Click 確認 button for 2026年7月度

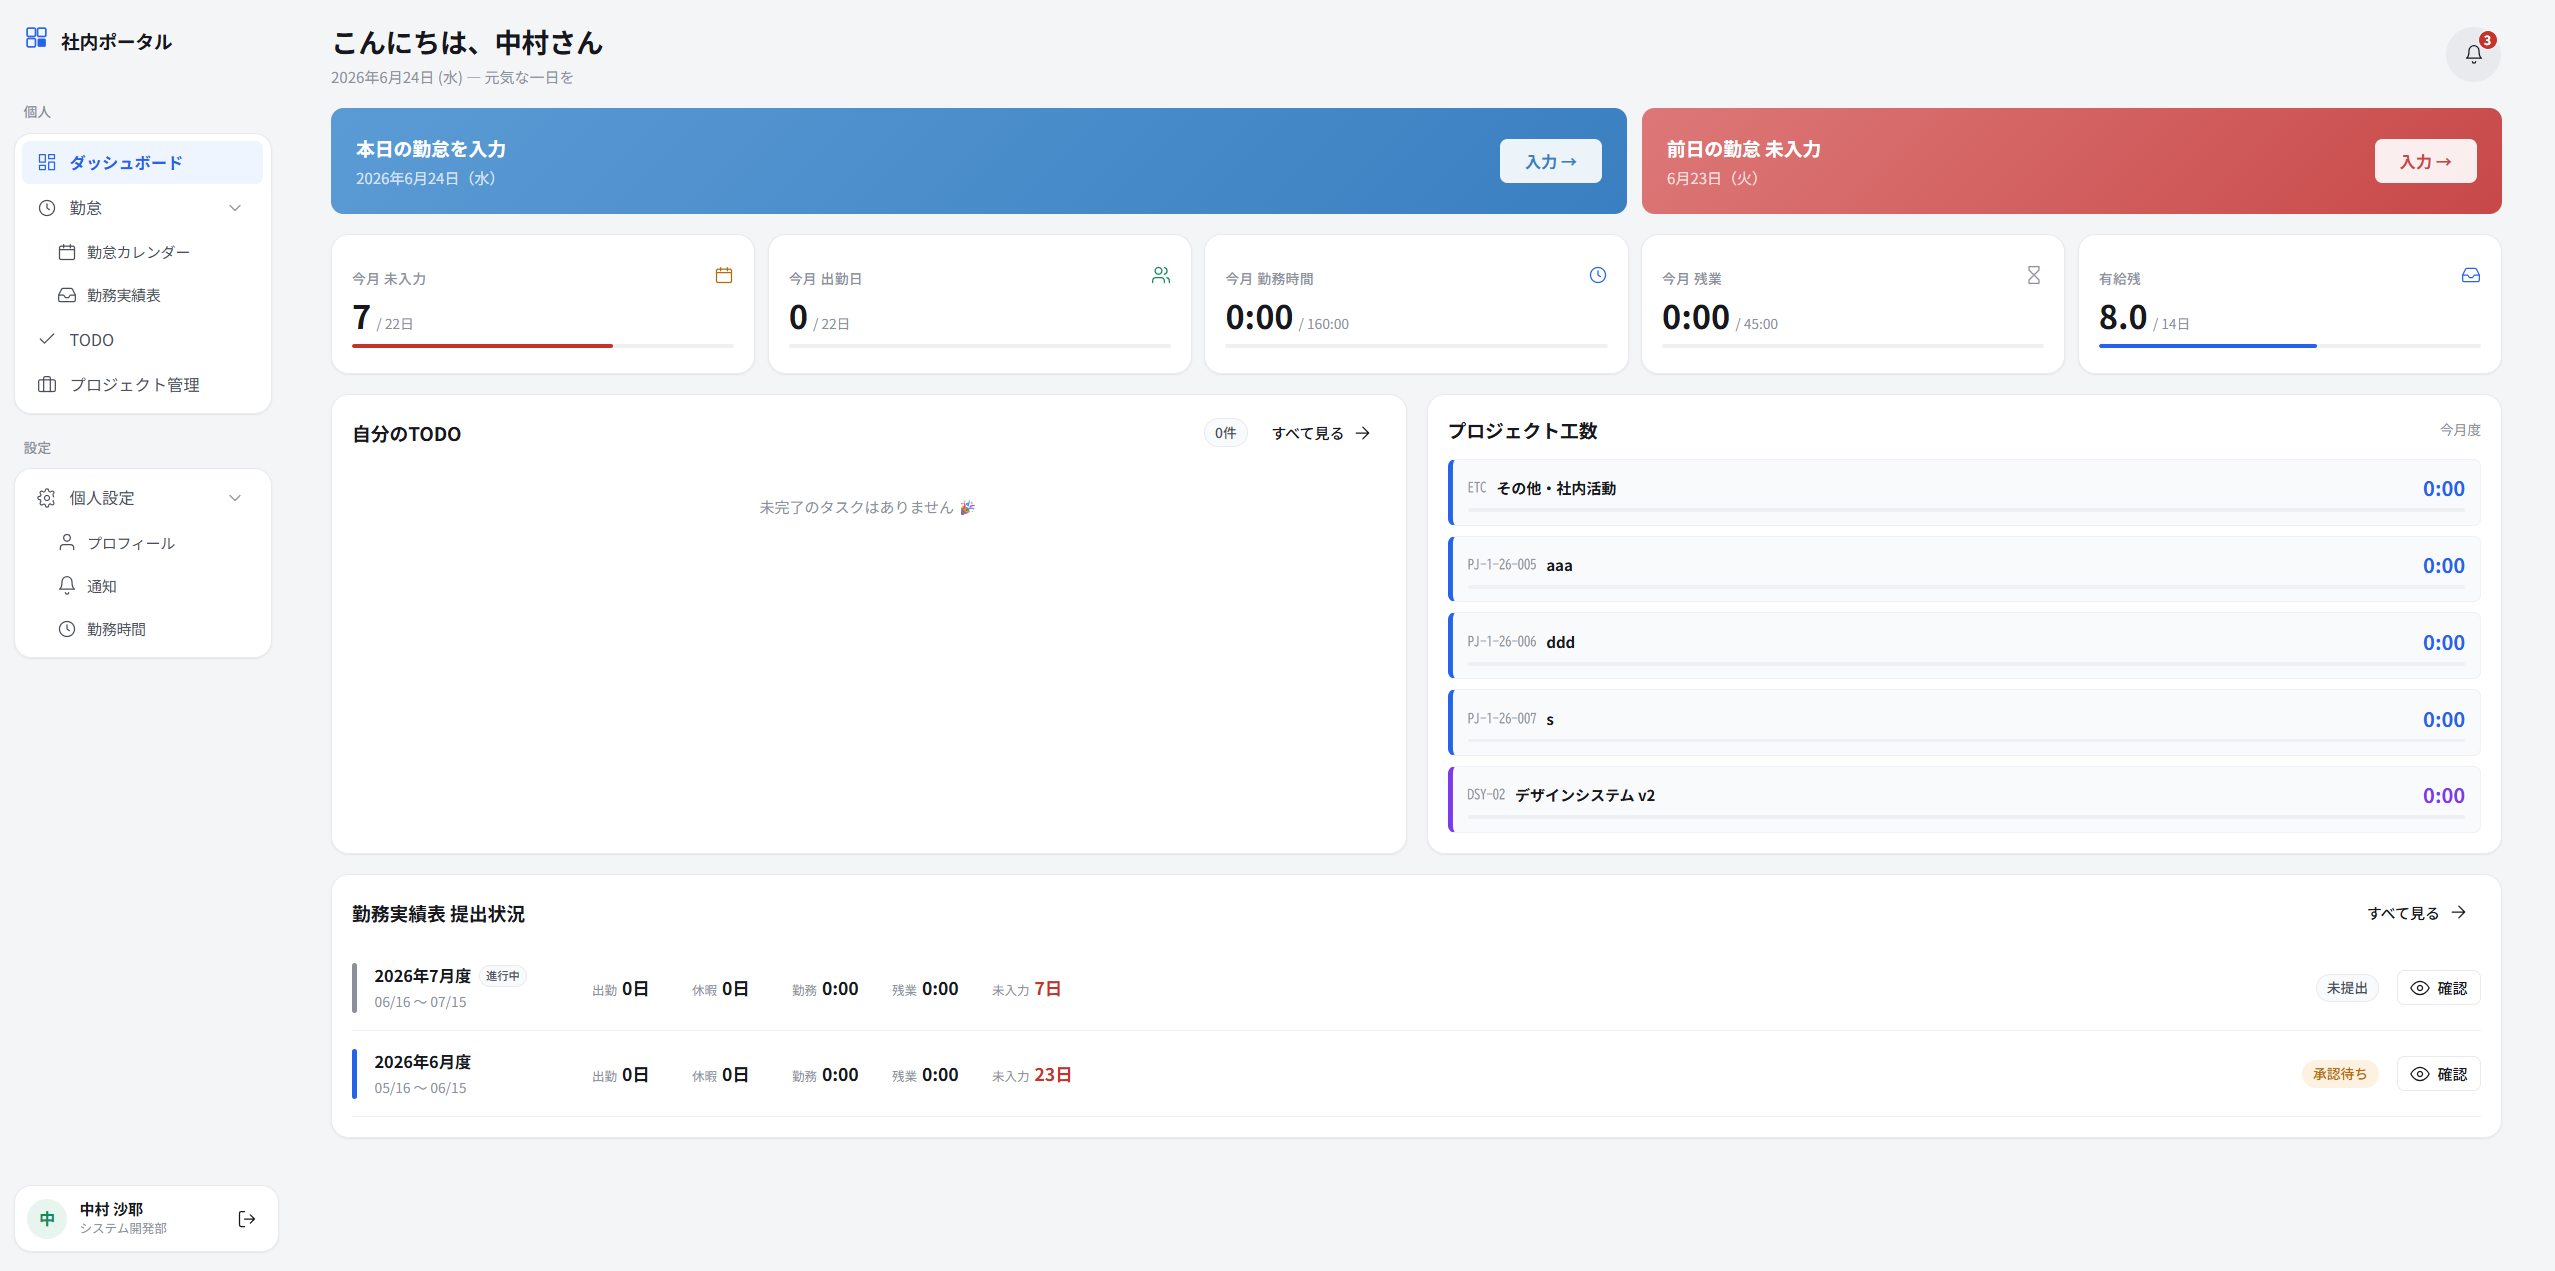pyautogui.click(x=2438, y=988)
